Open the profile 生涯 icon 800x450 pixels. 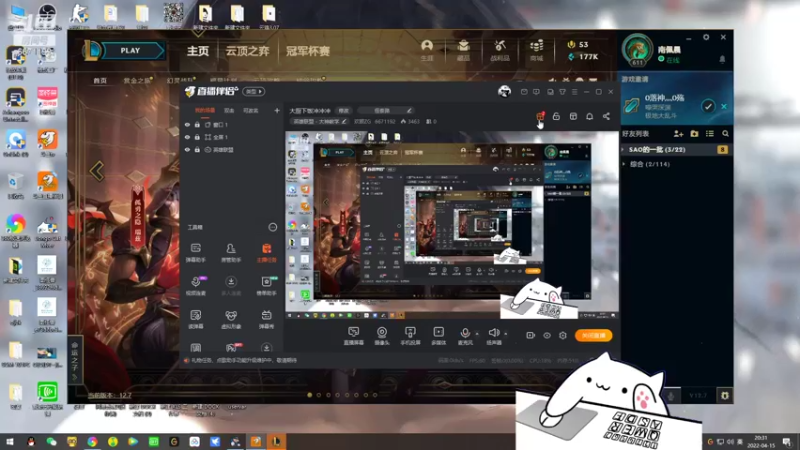(427, 51)
